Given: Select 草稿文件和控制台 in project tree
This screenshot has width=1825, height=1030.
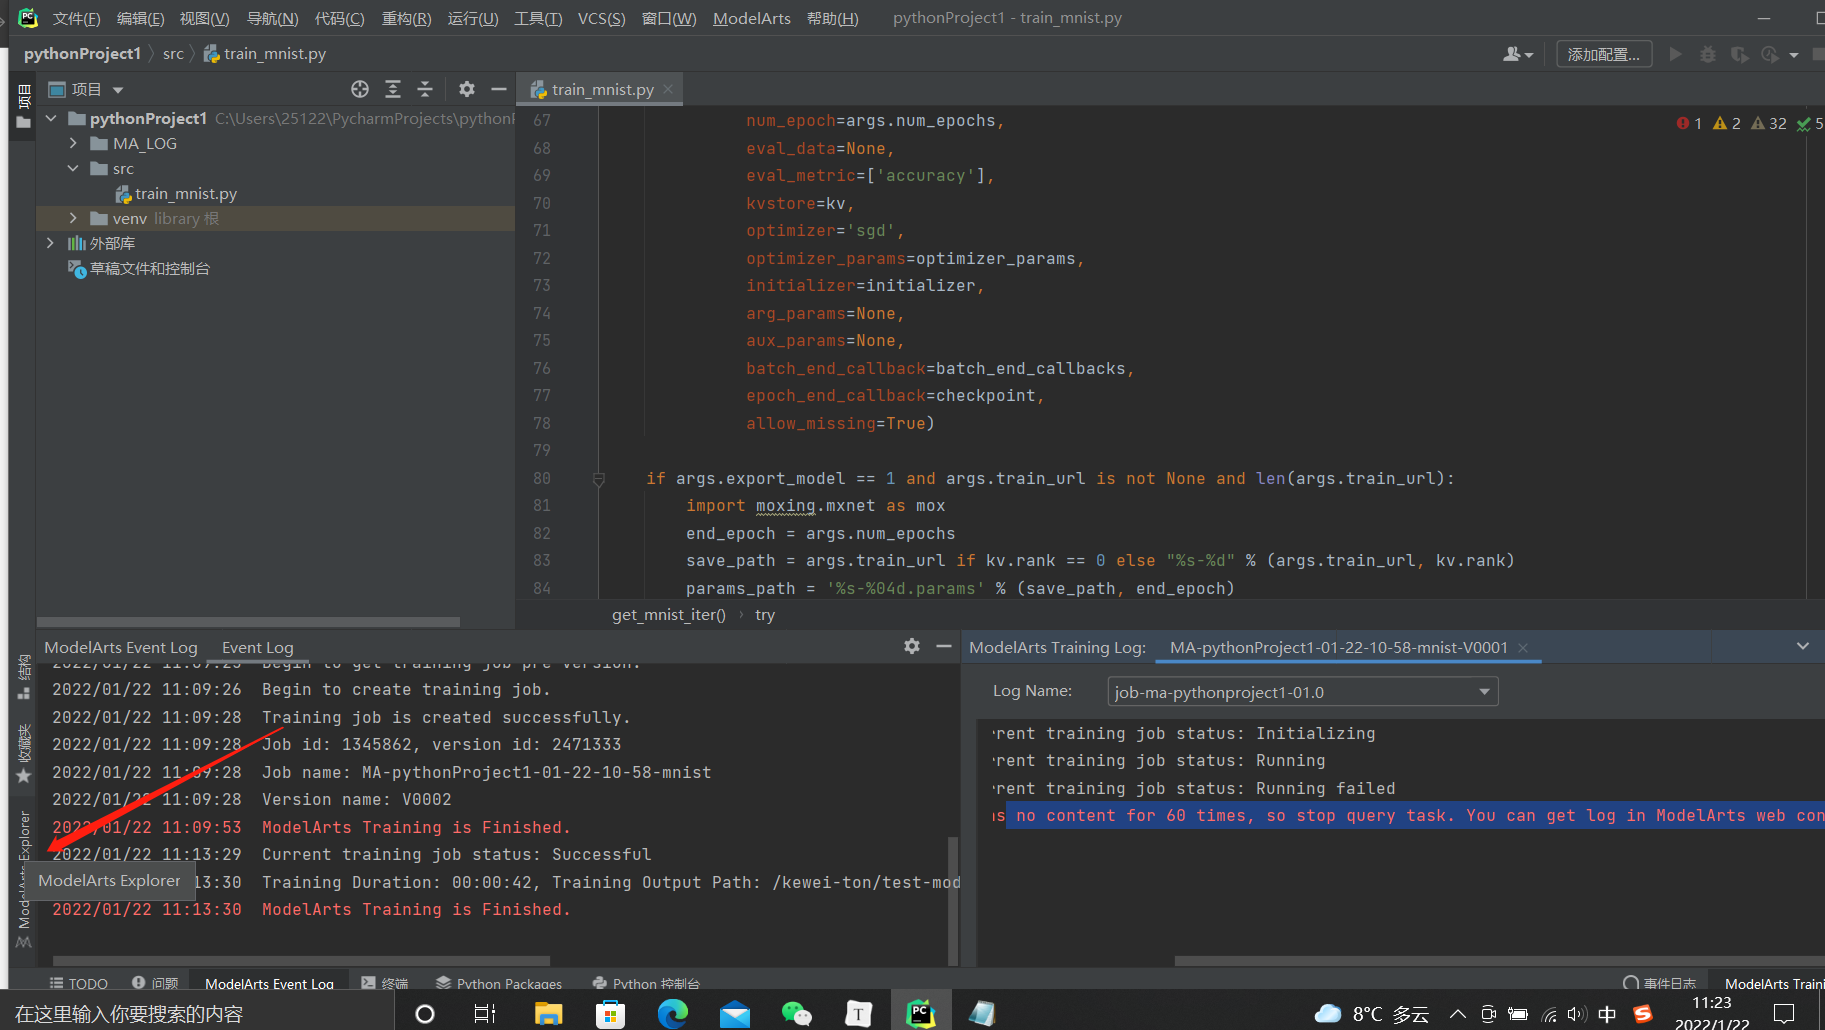Looking at the screenshot, I should (x=150, y=268).
